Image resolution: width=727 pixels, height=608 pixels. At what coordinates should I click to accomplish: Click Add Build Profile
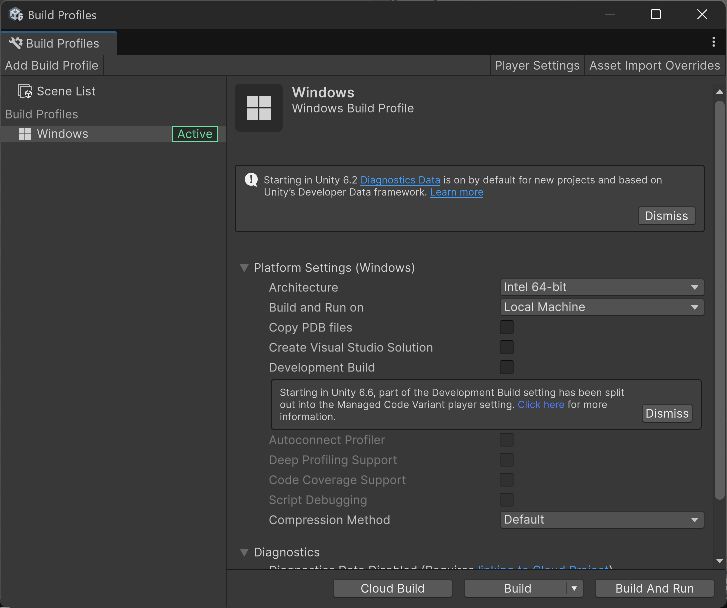tap(51, 65)
